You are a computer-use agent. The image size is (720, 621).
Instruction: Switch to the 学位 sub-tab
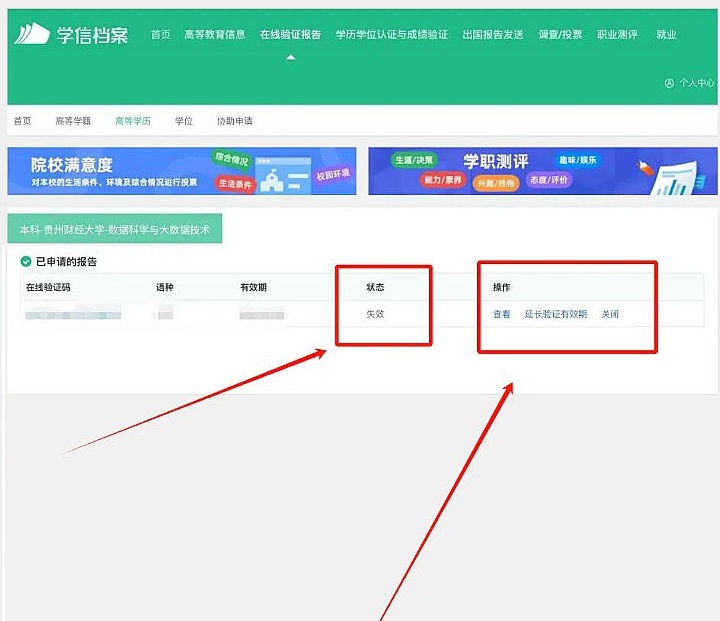click(x=184, y=121)
